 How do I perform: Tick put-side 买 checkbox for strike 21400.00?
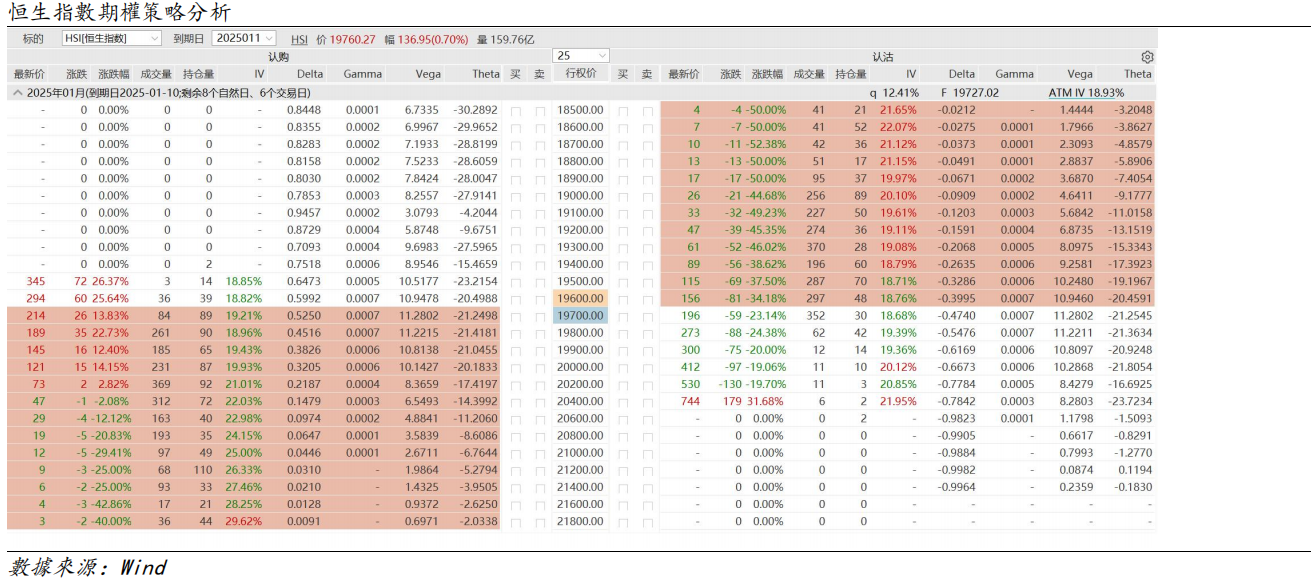coord(622,487)
